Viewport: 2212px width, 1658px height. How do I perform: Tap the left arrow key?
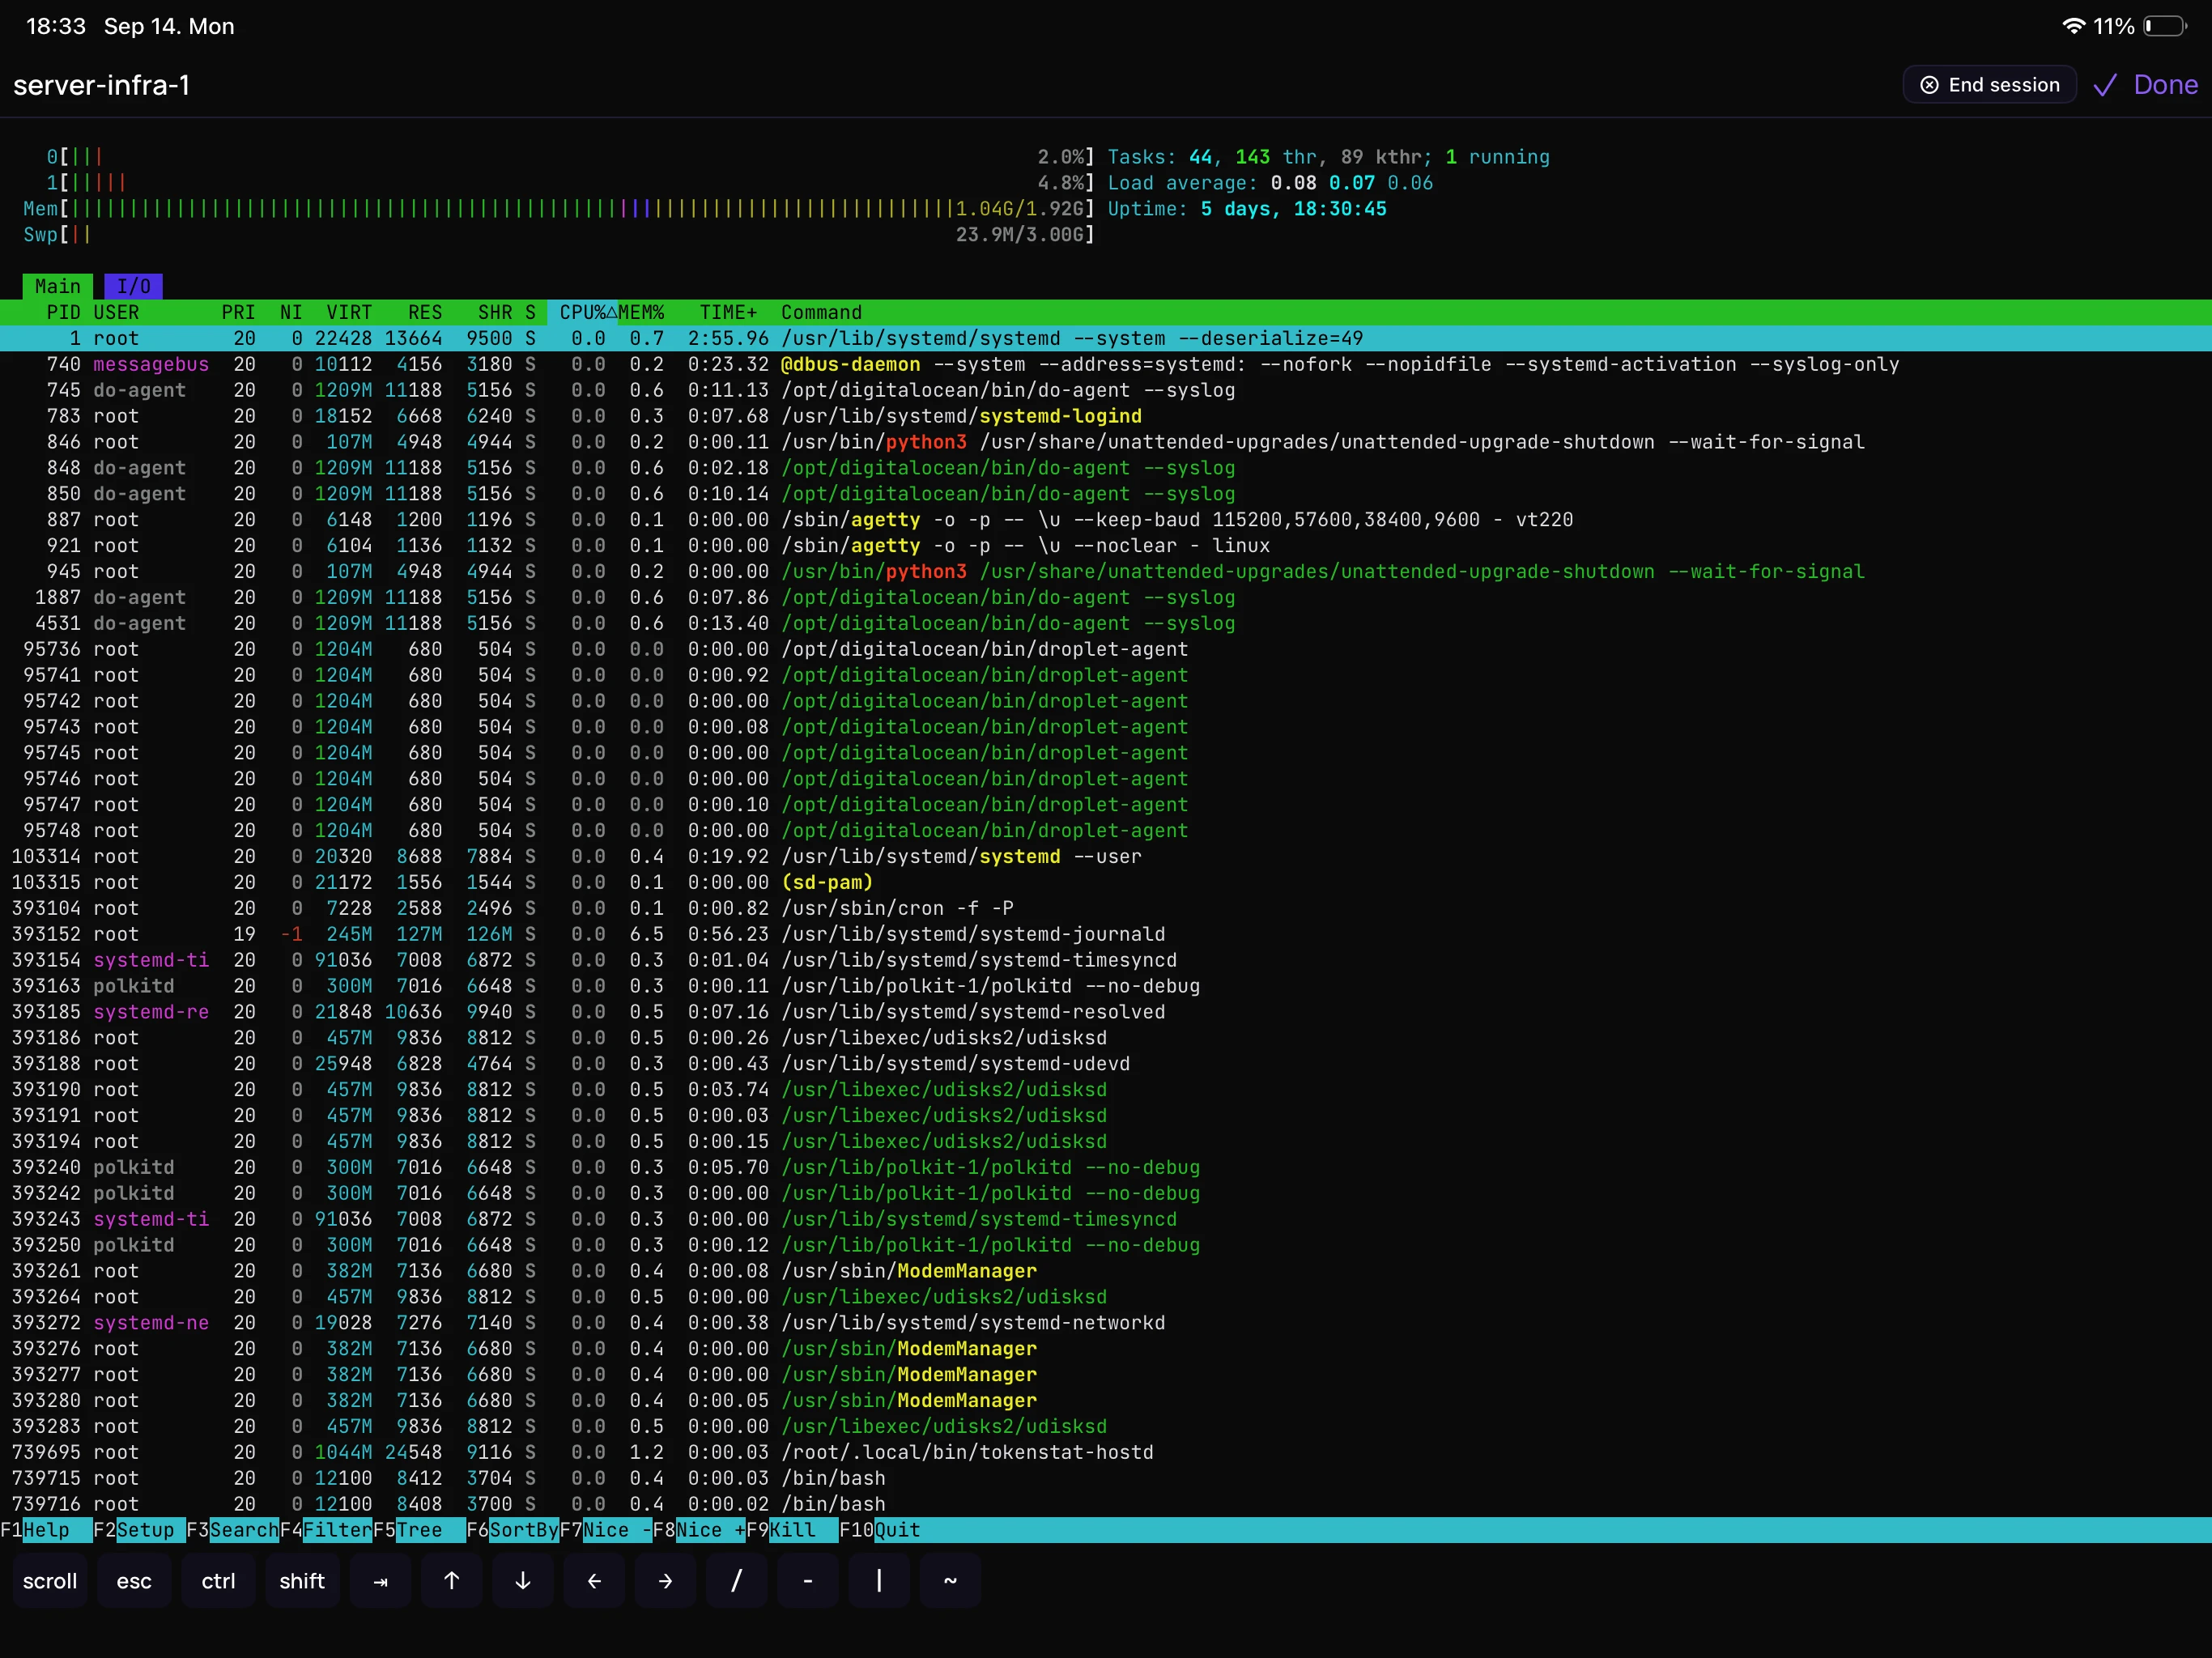(x=594, y=1581)
